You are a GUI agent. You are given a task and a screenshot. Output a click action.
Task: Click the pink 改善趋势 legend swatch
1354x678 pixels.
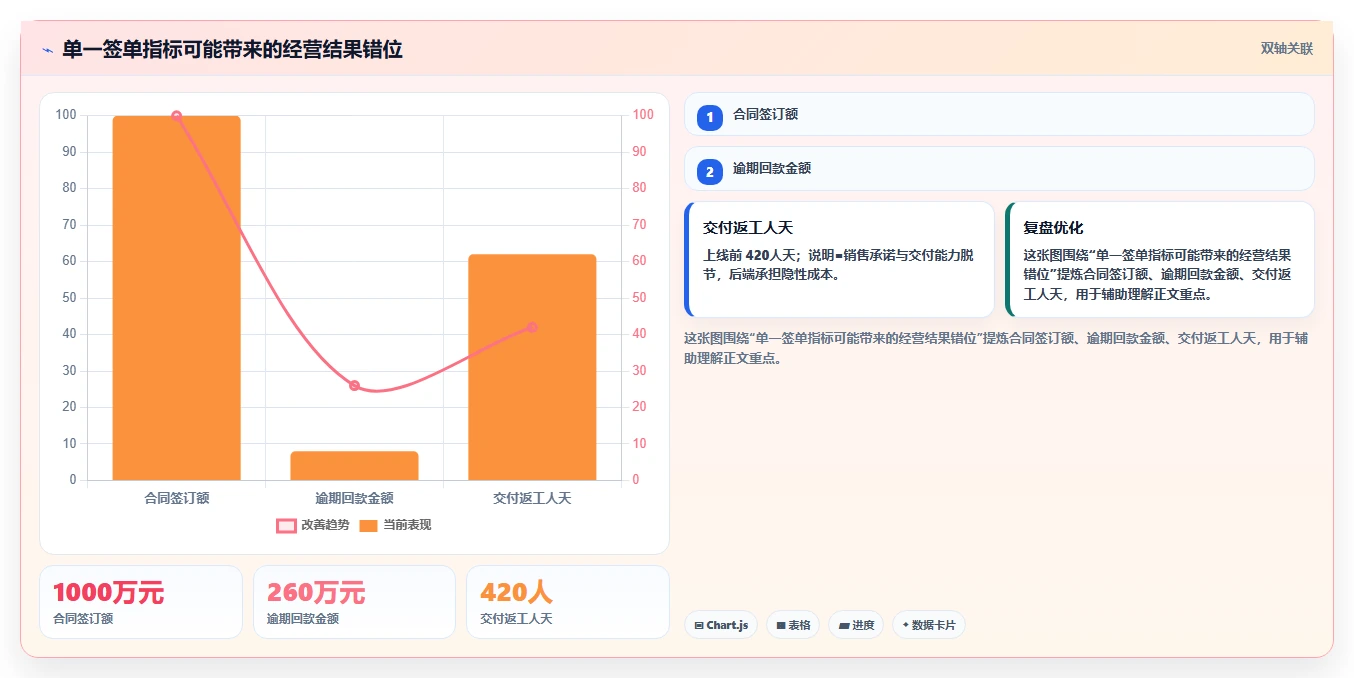click(x=286, y=525)
